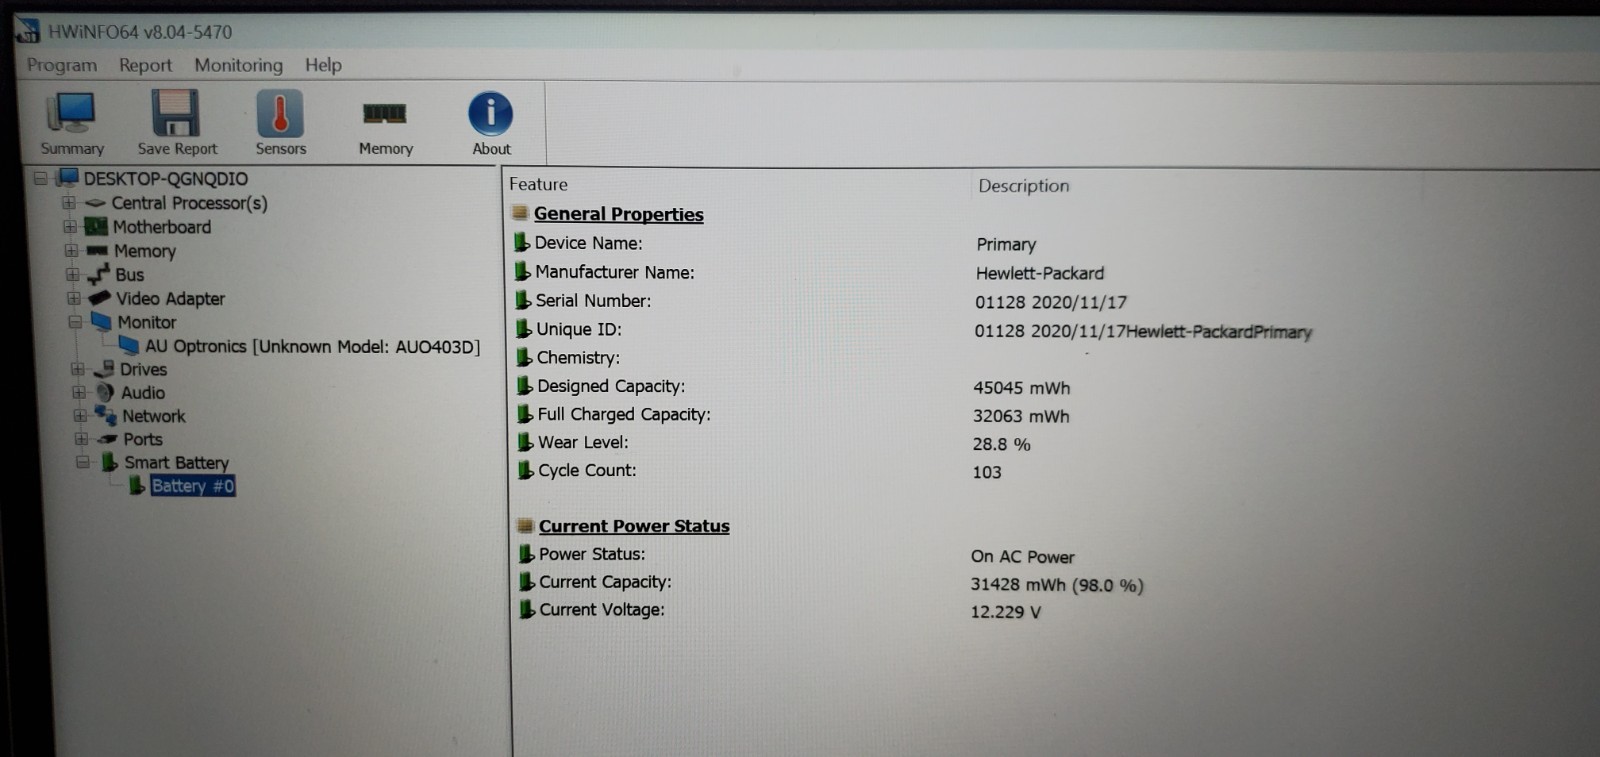Screen dimensions: 1600x757
Task: Open the Help menu
Action: tap(323, 65)
